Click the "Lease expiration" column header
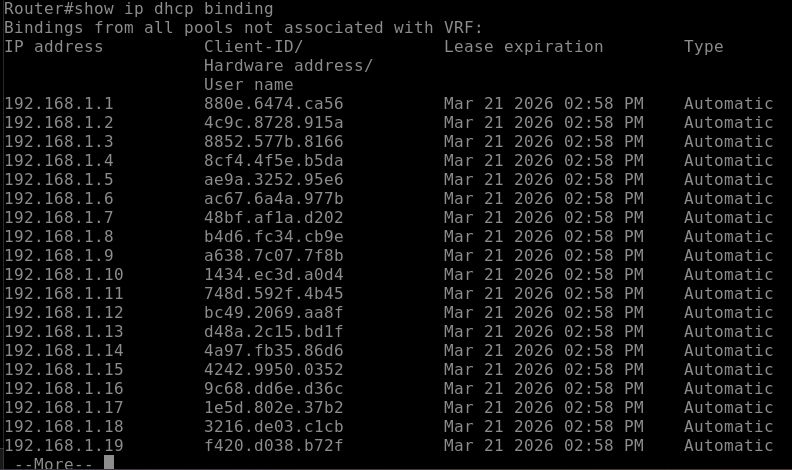The height and width of the screenshot is (470, 792). 523,46
